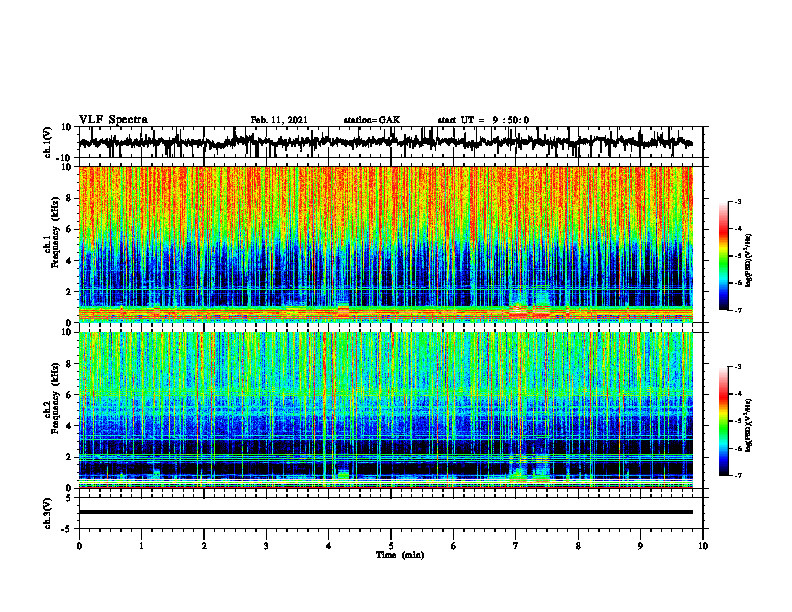Click the "8" kHz tick of ch.1 spectrogram

70,198
